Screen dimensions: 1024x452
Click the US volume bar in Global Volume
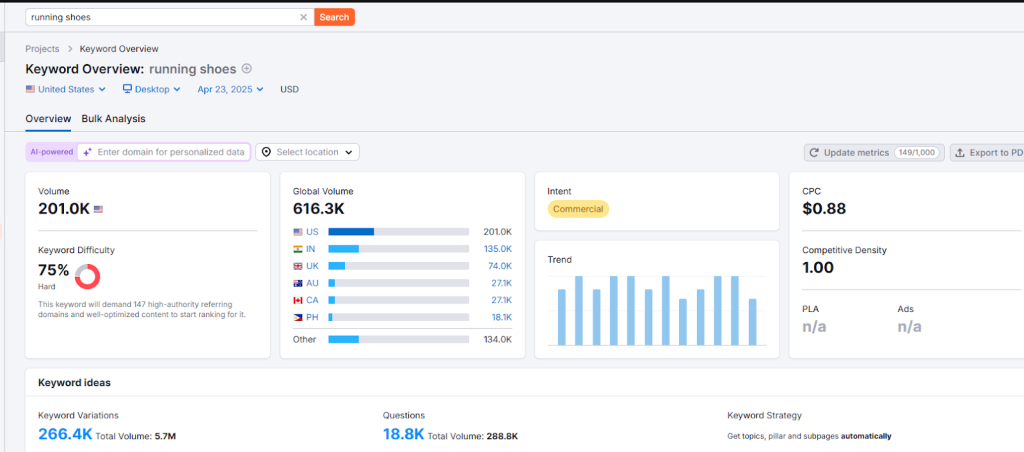(x=398, y=231)
